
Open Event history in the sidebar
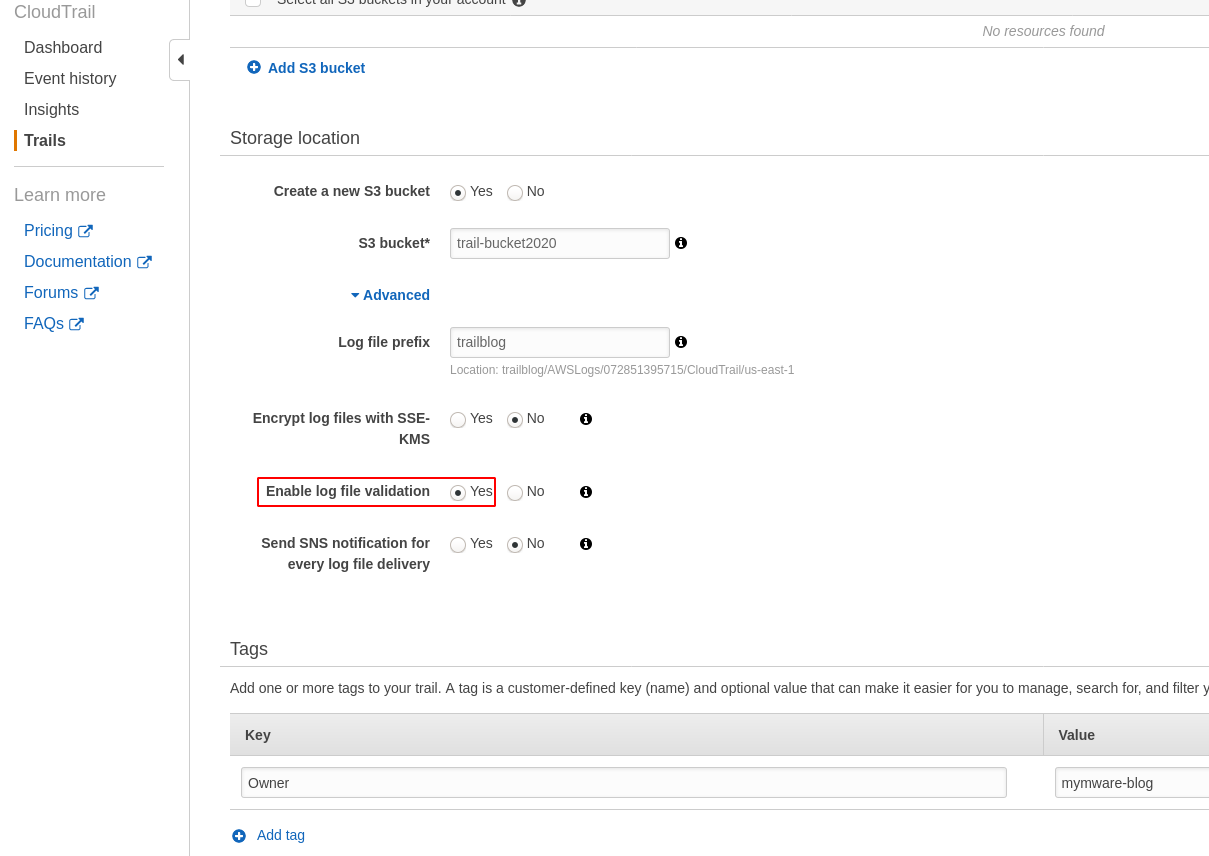pyautogui.click(x=70, y=79)
